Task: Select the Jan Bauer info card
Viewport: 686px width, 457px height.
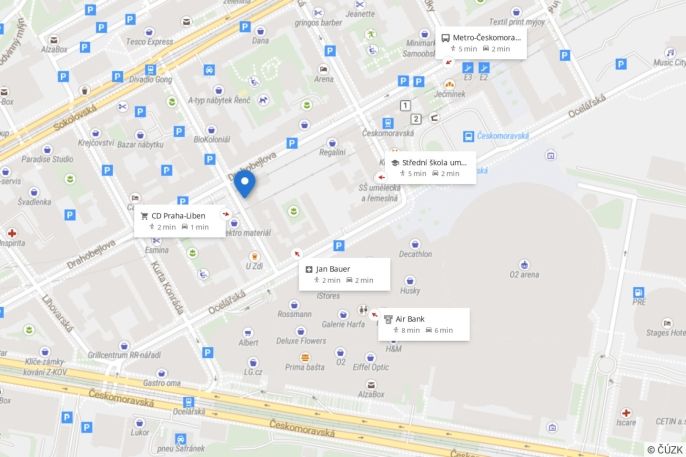Action: pyautogui.click(x=344, y=274)
